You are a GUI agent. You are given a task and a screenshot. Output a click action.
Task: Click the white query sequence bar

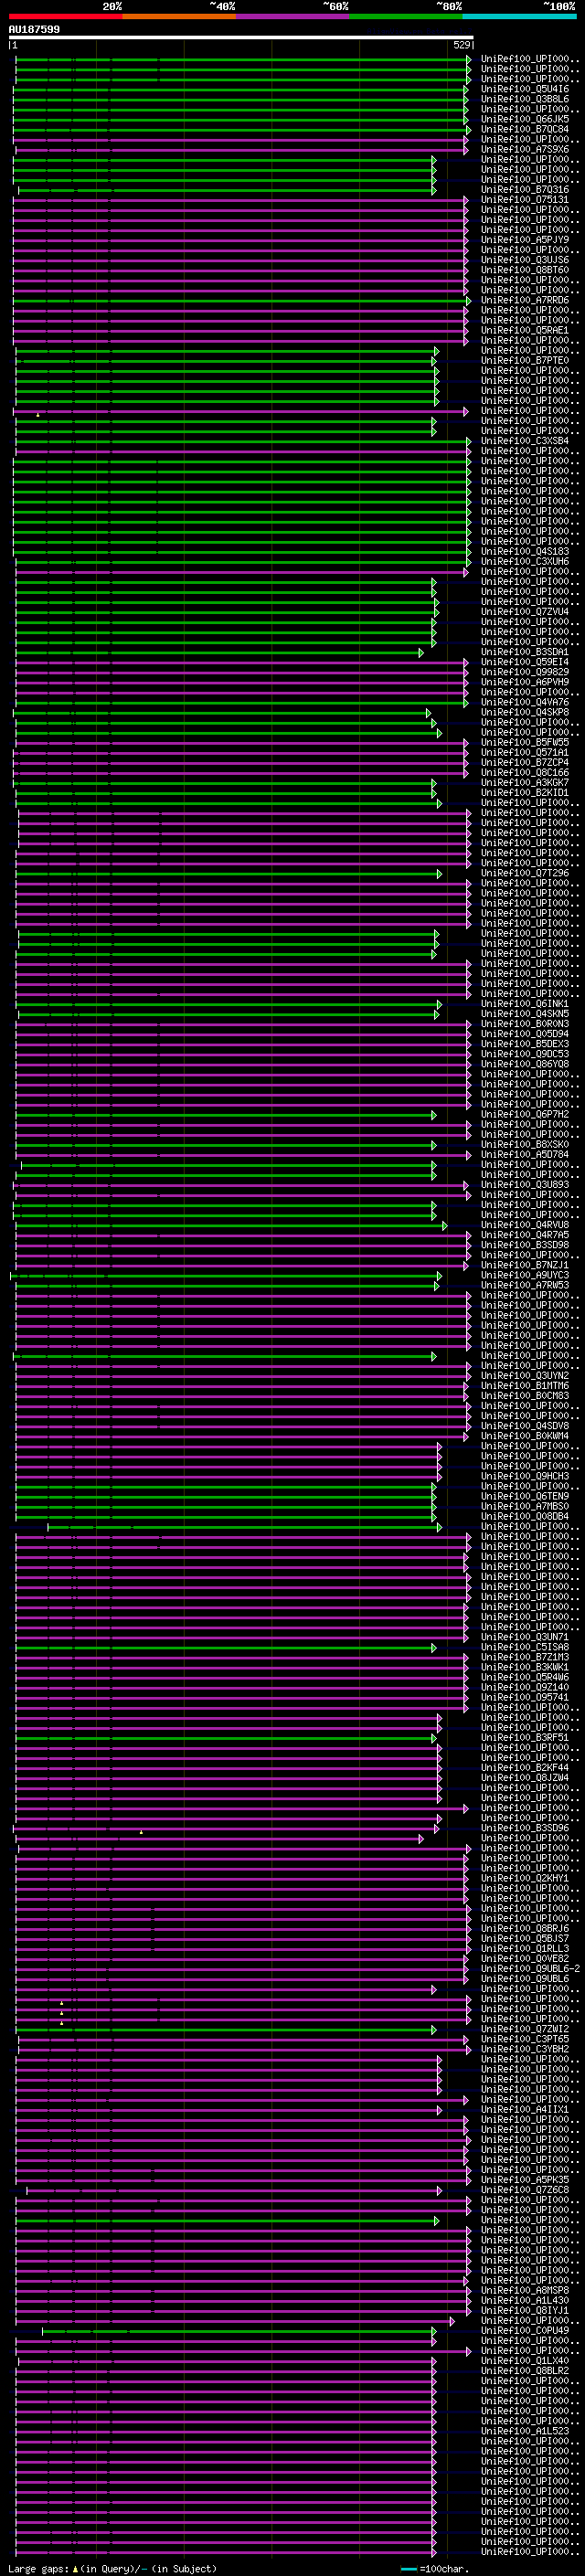(x=241, y=37)
